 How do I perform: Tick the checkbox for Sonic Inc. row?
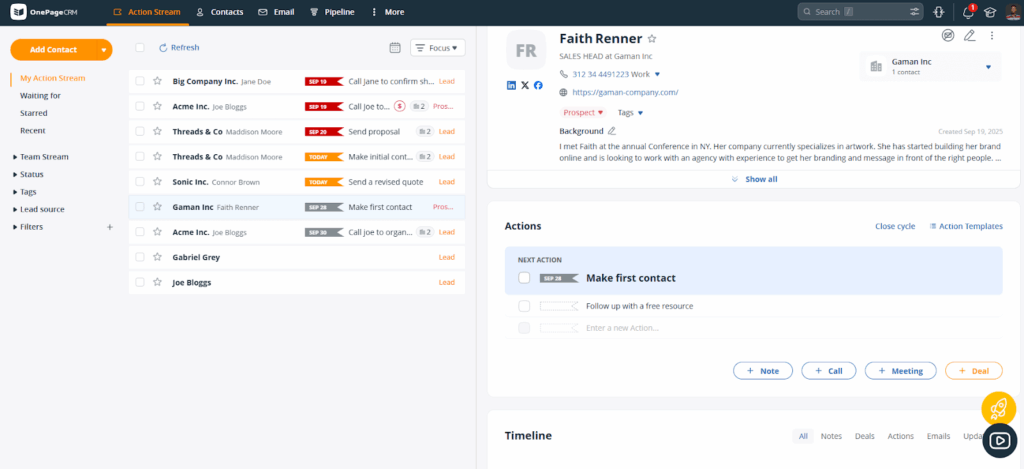pyautogui.click(x=140, y=182)
